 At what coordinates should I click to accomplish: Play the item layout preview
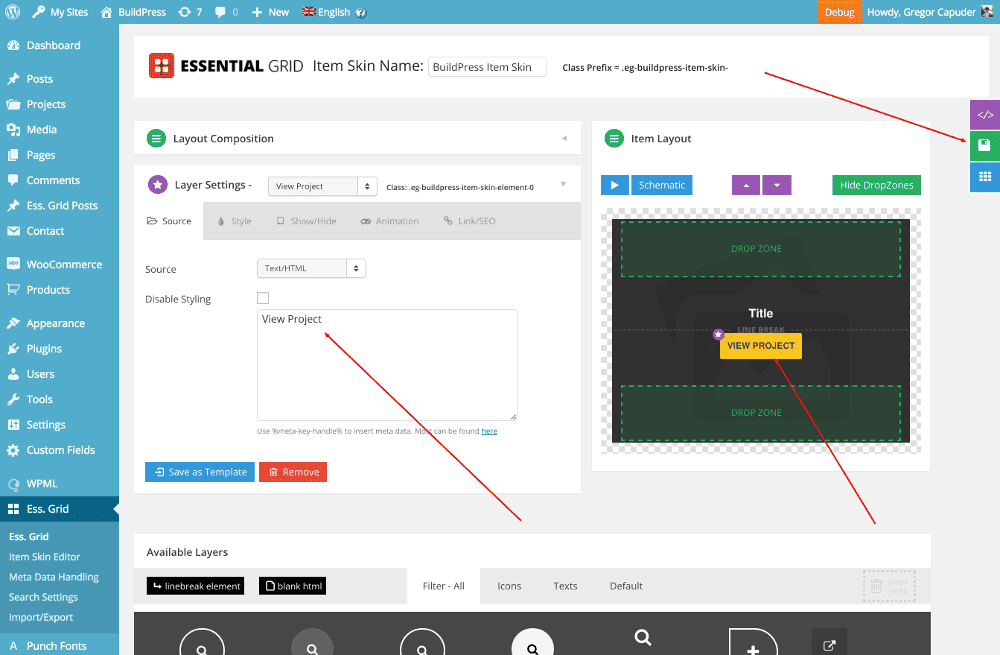point(615,185)
